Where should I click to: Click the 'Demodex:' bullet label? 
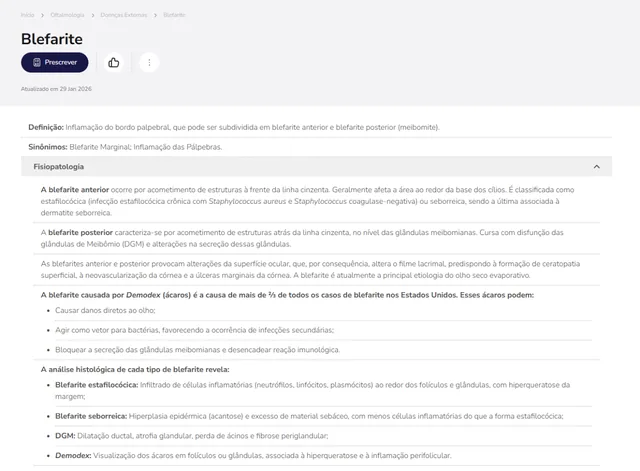pos(73,455)
